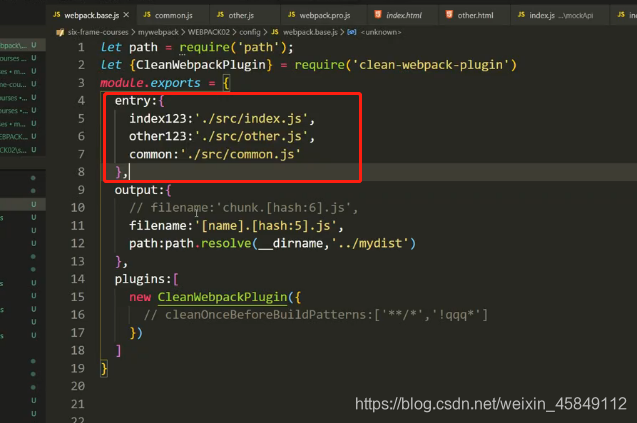Select the config breadcrumb folder

tap(249, 32)
